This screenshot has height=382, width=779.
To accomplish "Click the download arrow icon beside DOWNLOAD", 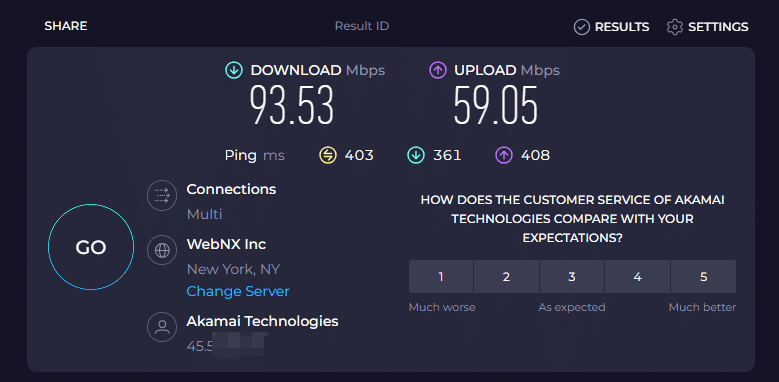I will click(x=234, y=71).
